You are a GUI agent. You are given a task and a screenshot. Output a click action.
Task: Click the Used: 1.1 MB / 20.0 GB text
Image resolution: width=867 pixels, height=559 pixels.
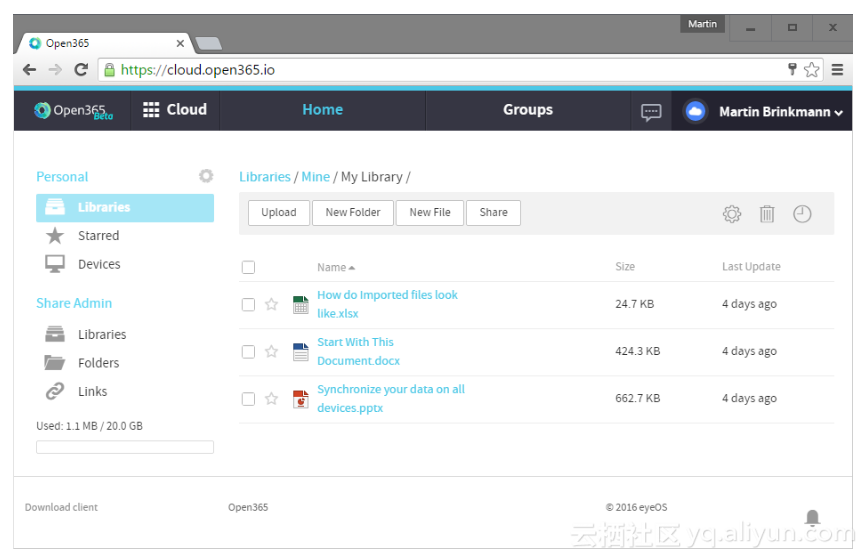(x=90, y=426)
